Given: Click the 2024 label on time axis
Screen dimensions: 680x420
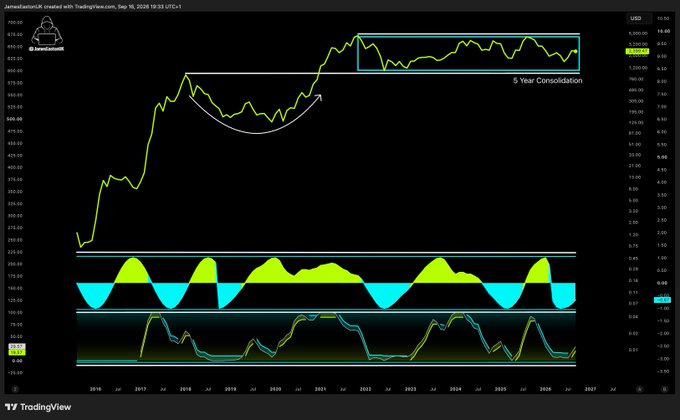Looking at the screenshot, I should point(455,389).
